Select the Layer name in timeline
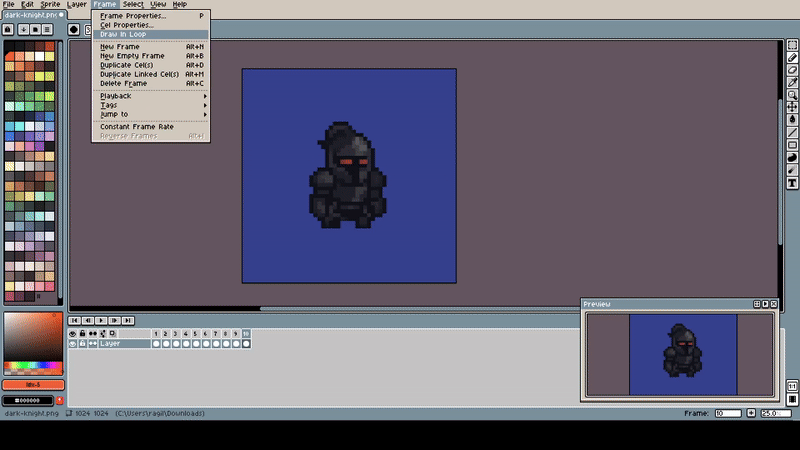 [x=124, y=344]
